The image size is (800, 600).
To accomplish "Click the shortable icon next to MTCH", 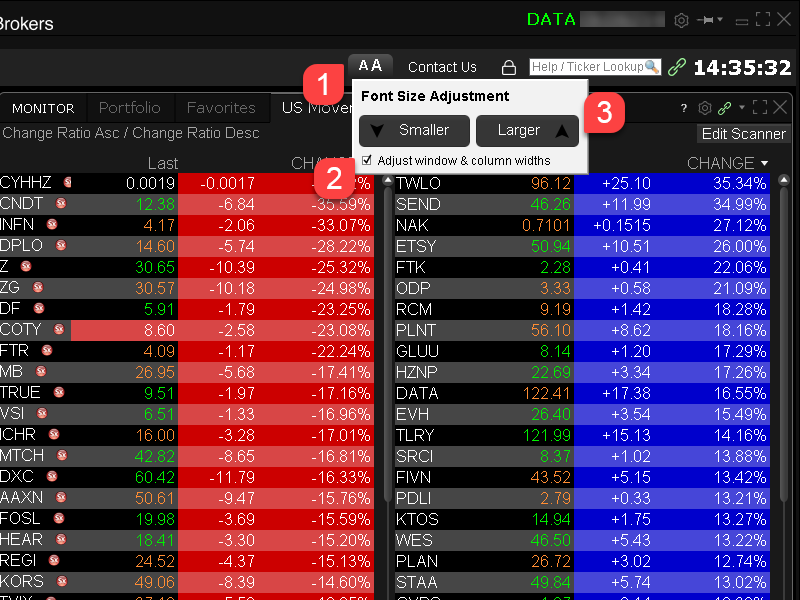I will pos(62,455).
